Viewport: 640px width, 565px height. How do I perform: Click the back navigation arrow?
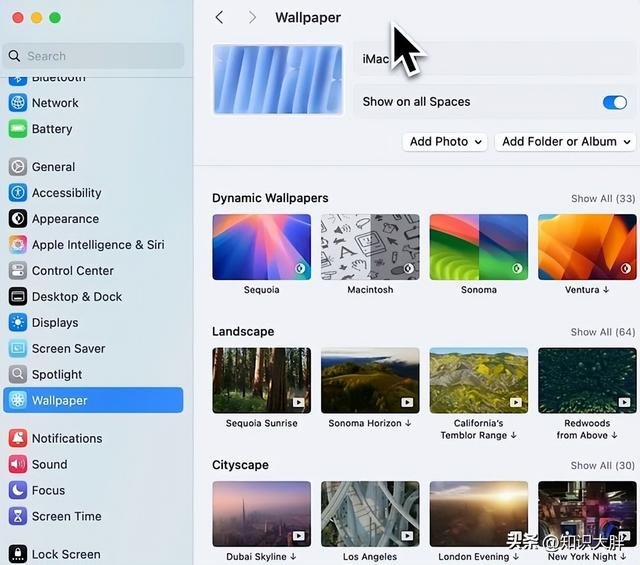pyautogui.click(x=220, y=18)
